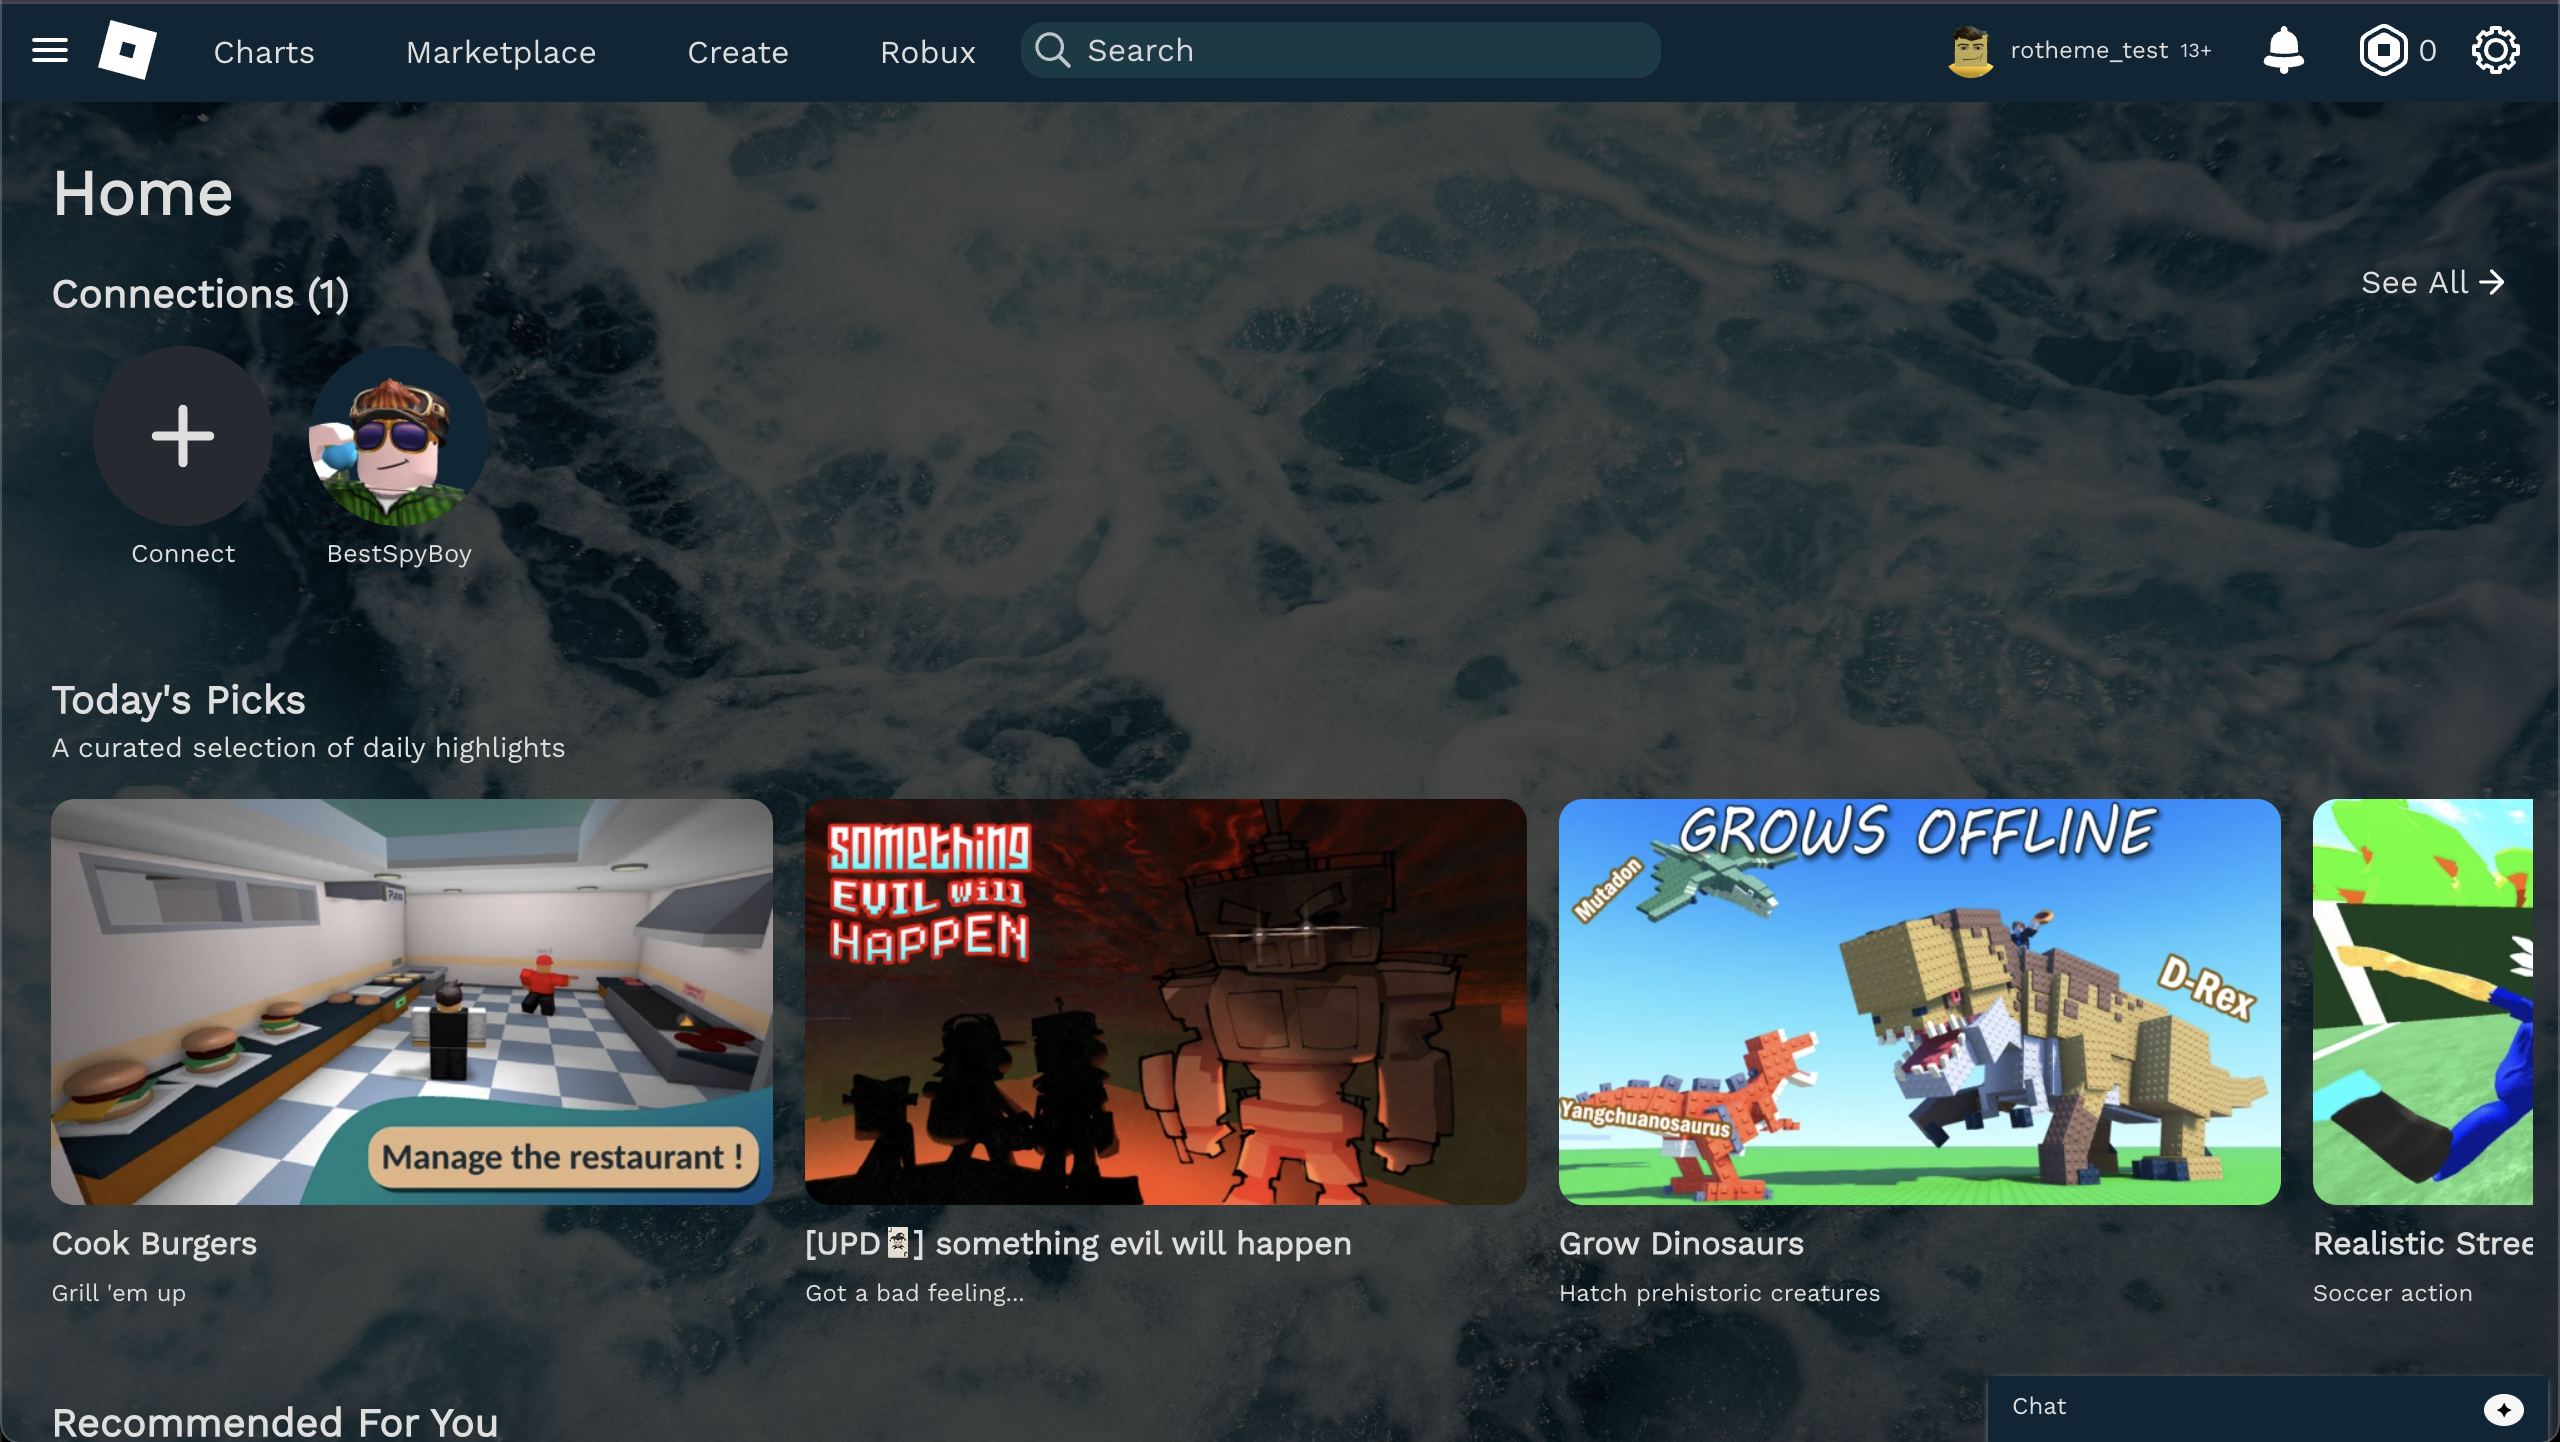Click the sparkle icon in the Chat bar
This screenshot has height=1442, width=2560.
pos(2503,1408)
